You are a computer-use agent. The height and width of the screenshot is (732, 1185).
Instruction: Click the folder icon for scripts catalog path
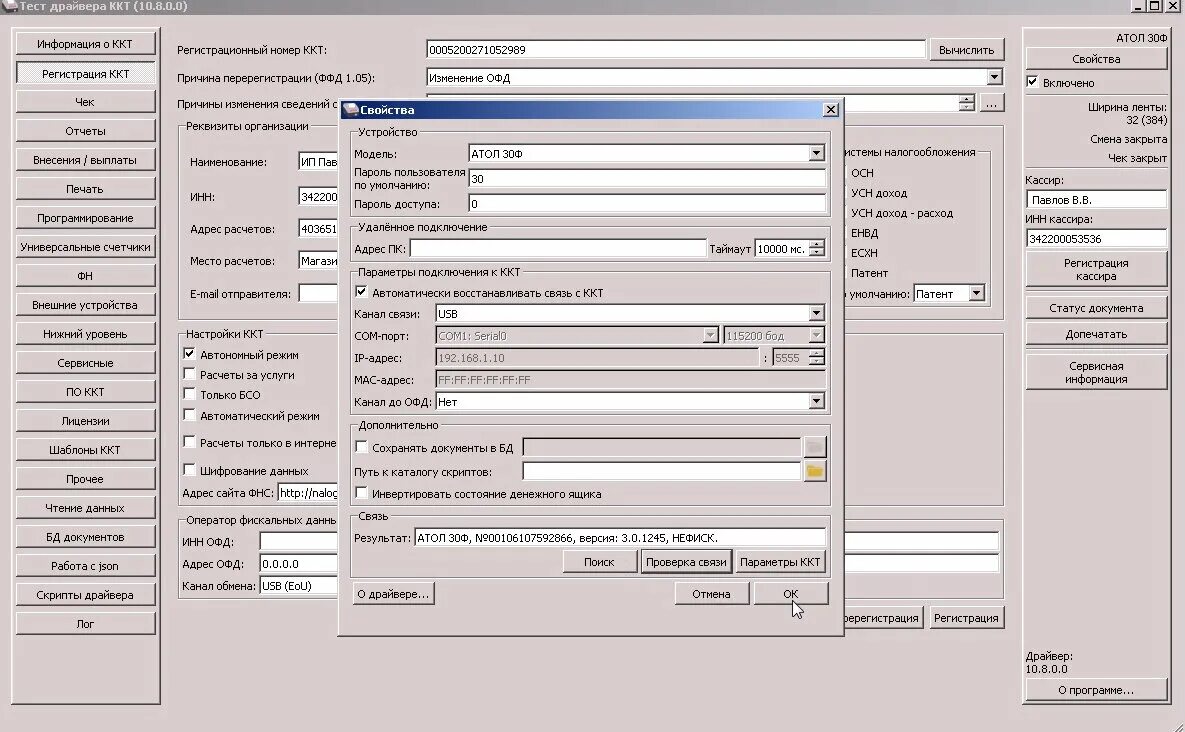pos(814,471)
